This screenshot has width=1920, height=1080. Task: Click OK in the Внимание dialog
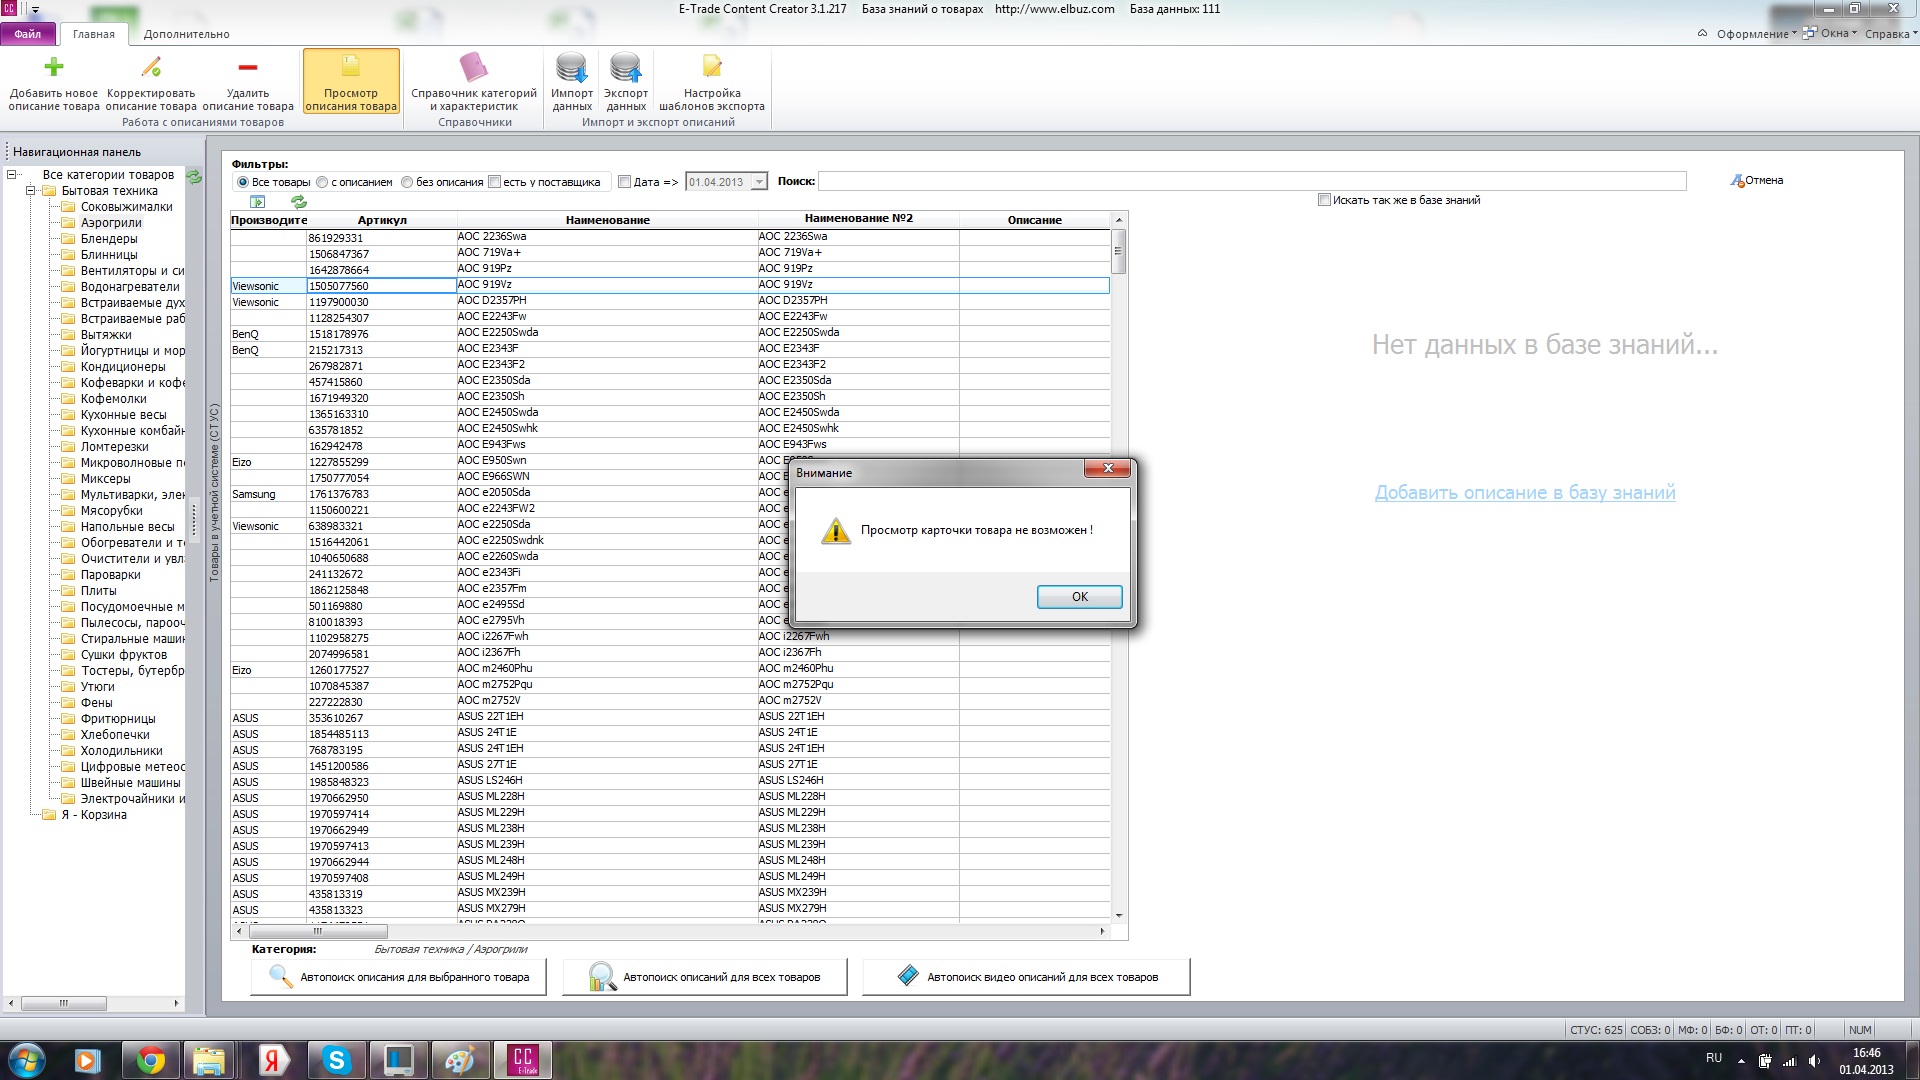(x=1079, y=597)
